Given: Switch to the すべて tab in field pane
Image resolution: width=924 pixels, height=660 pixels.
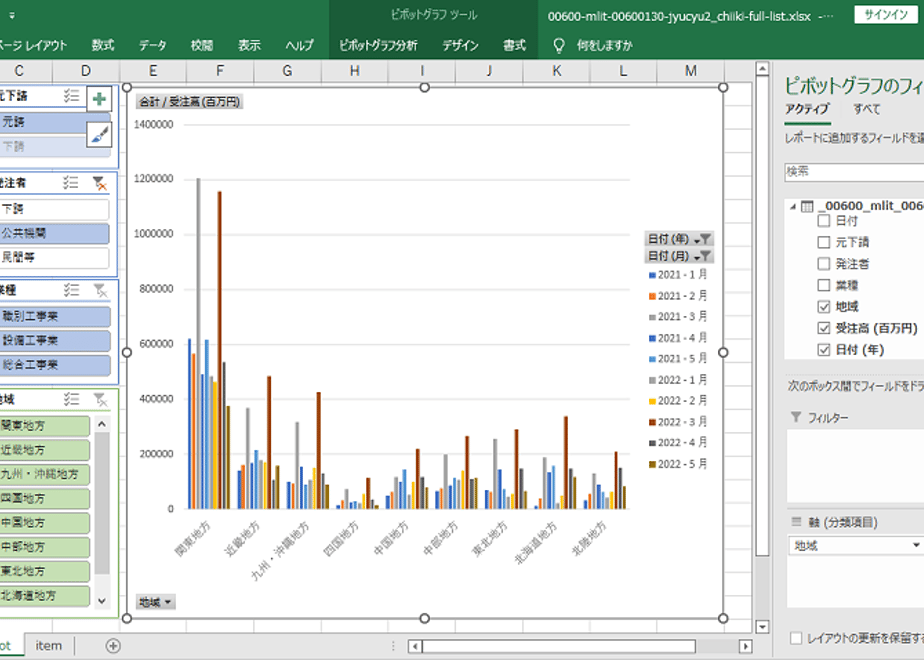Looking at the screenshot, I should (x=866, y=109).
